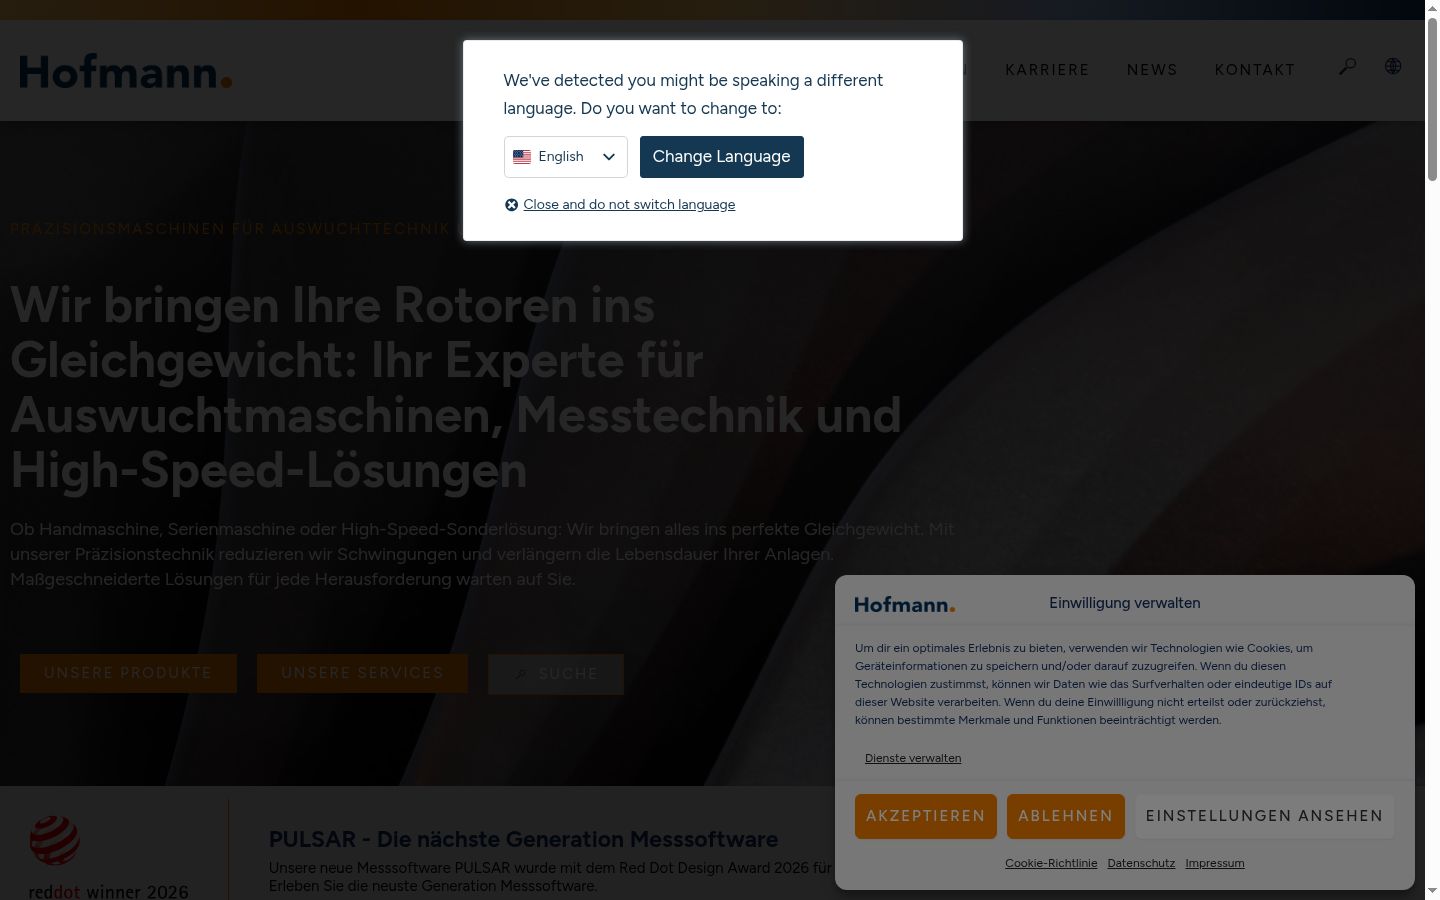
Task: Click Einstellungen ansehen button
Action: coord(1264,816)
